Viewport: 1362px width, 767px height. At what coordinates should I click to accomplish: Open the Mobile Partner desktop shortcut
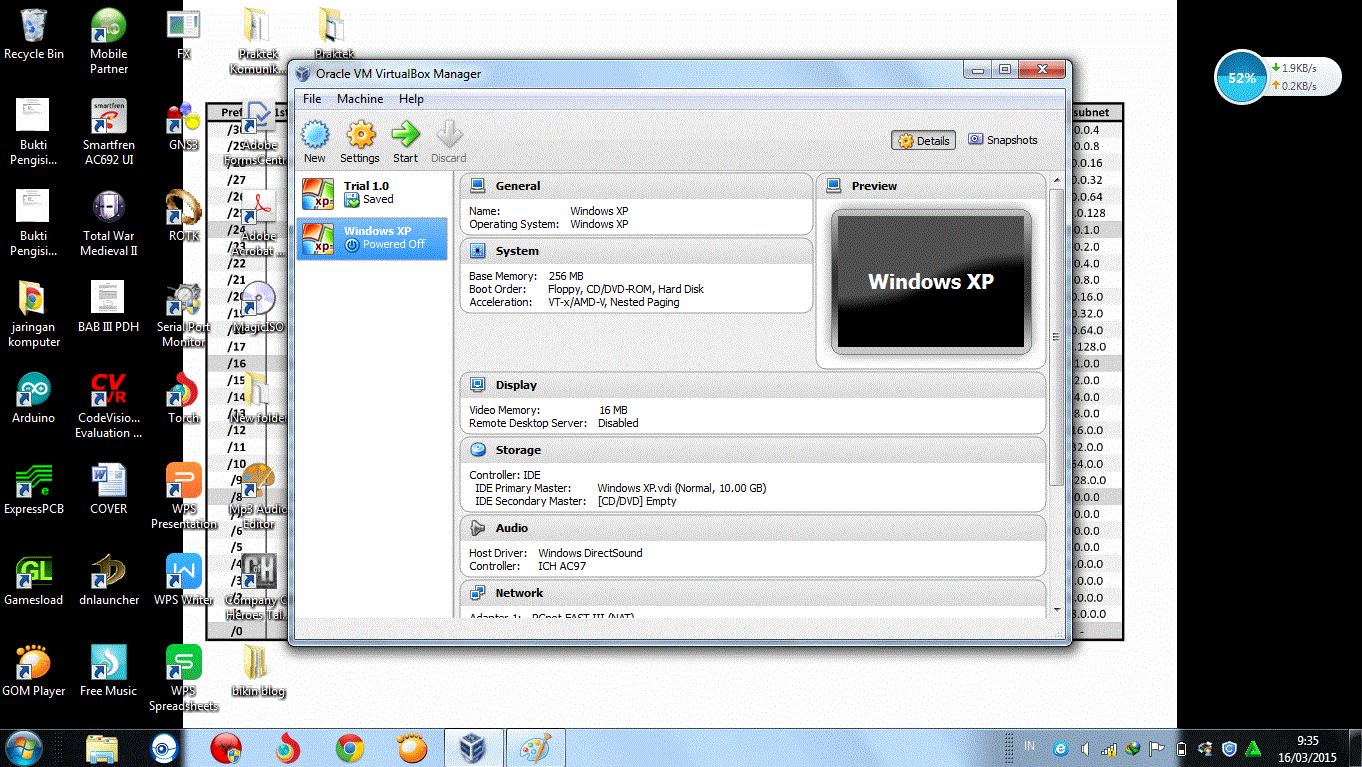(108, 40)
